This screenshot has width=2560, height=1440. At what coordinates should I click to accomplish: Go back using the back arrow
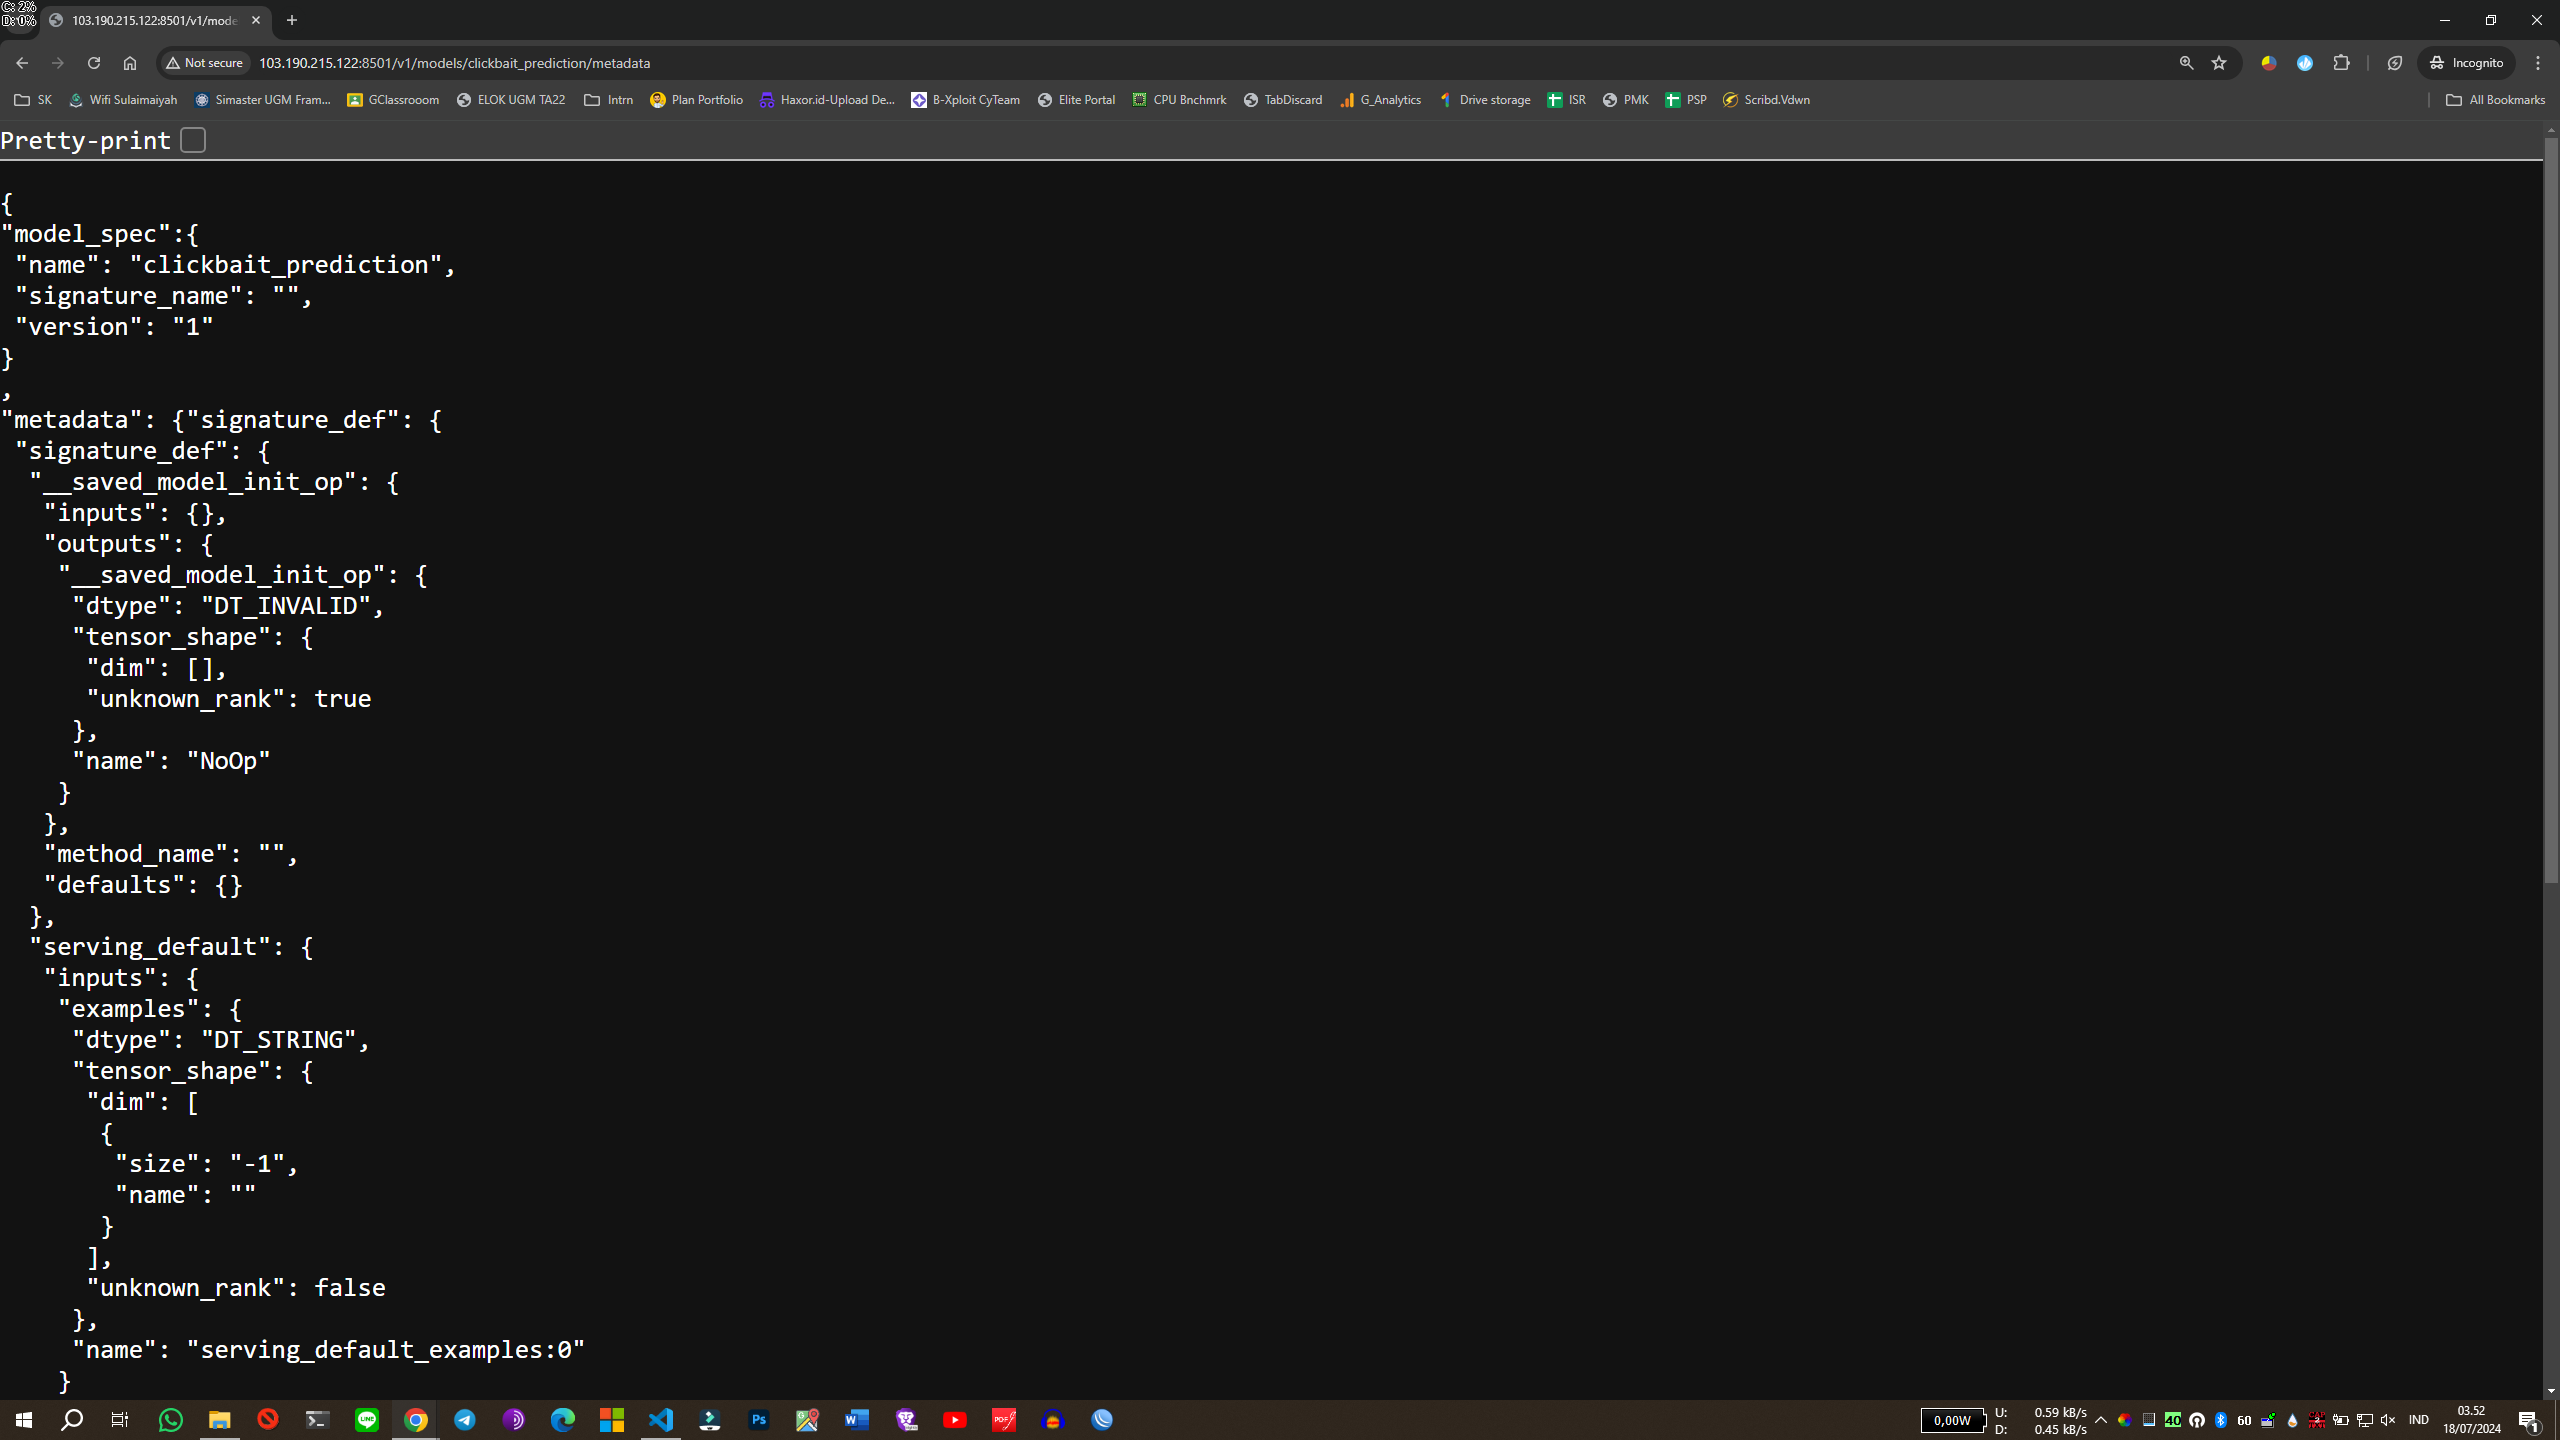coord(22,63)
